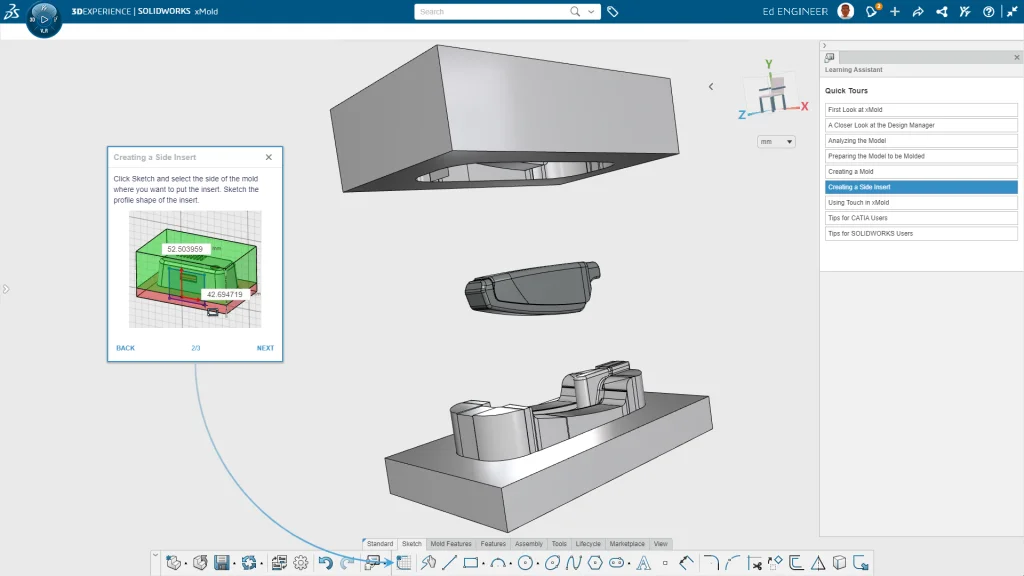Click the Undo icon in the toolbar
Screen dimensions: 1024x576
324,562
